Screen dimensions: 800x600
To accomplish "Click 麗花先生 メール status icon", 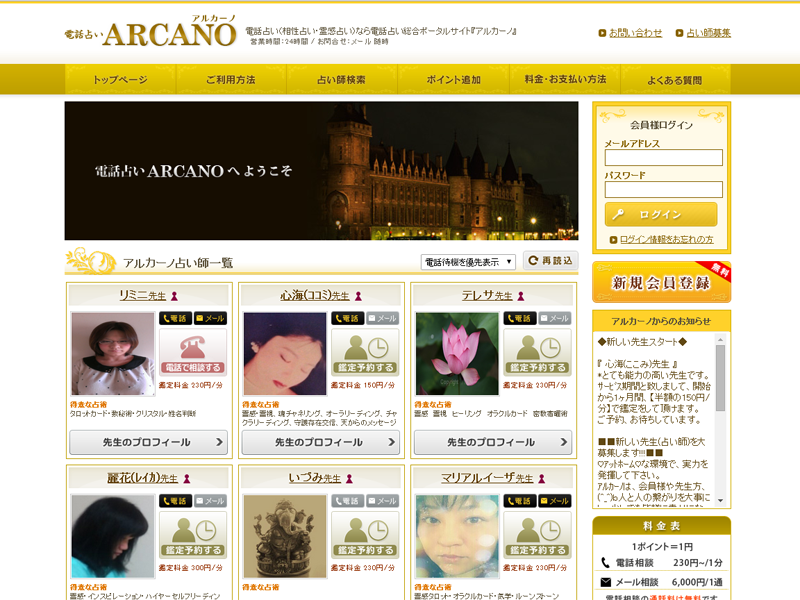I will [210, 501].
